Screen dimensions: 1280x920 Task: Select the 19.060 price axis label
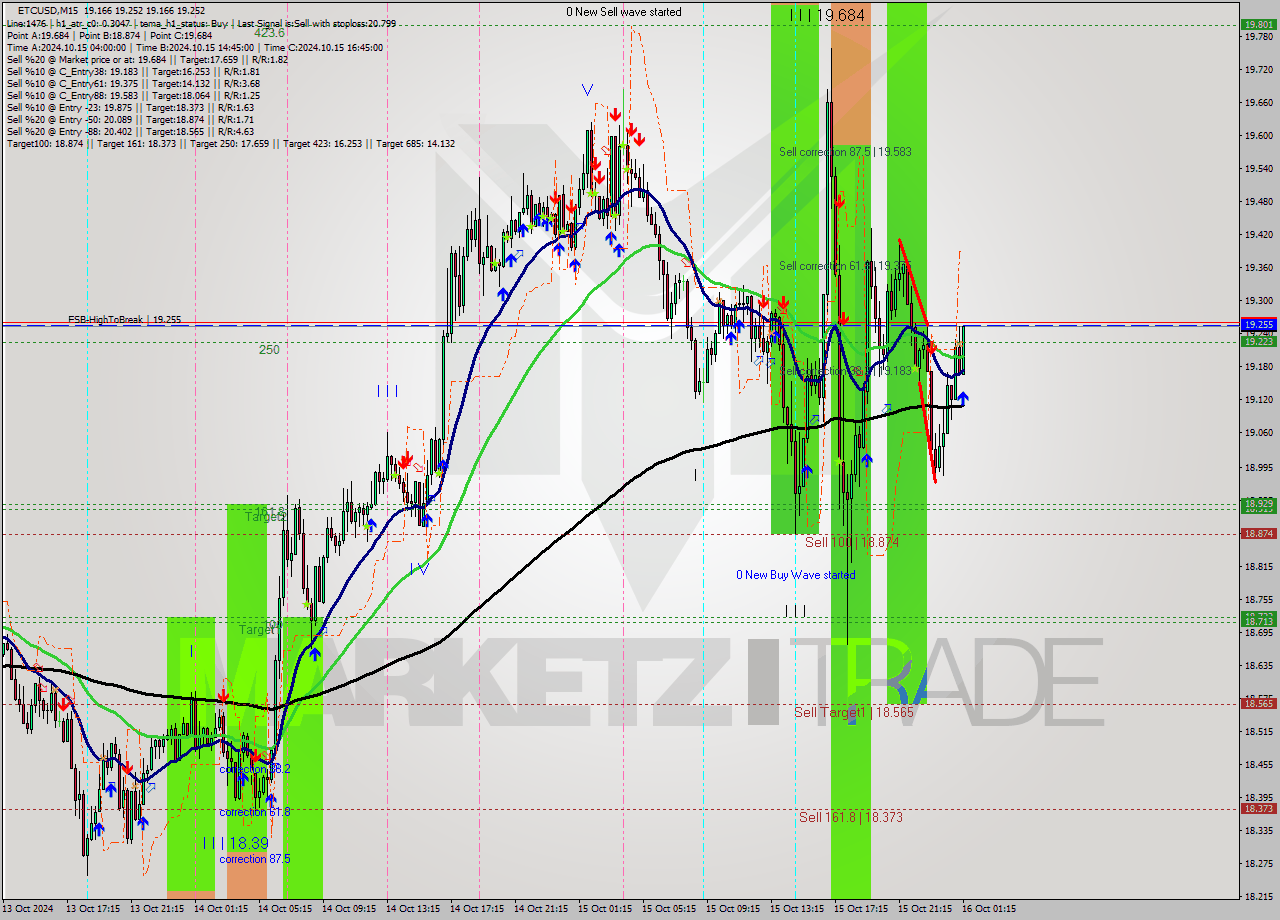click(x=1257, y=433)
